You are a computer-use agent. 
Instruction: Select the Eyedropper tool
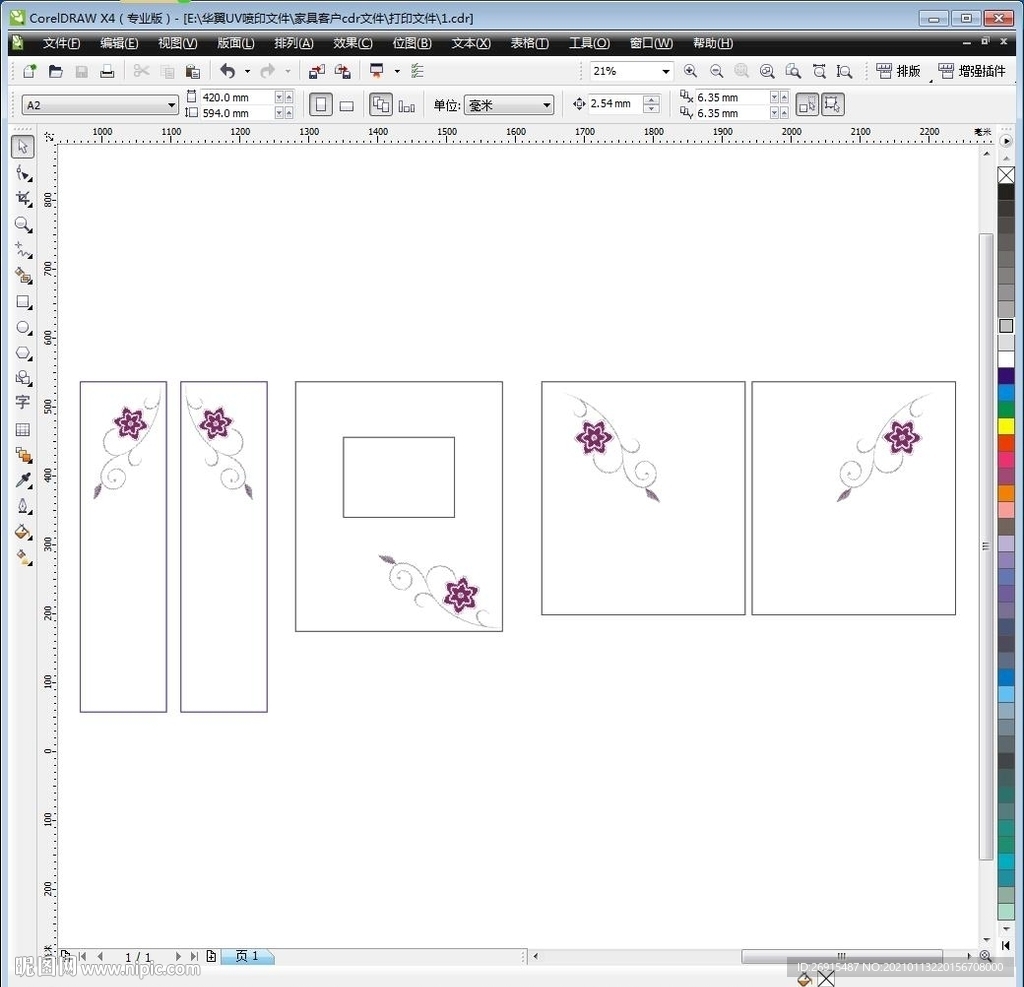coord(24,480)
